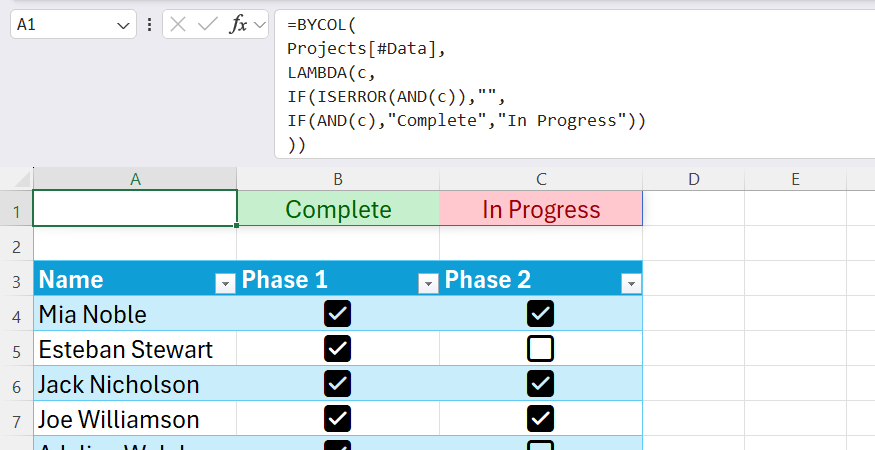Uncheck Jack Nicholson's Phase 1 checkbox
The width and height of the screenshot is (875, 450).
(x=338, y=384)
